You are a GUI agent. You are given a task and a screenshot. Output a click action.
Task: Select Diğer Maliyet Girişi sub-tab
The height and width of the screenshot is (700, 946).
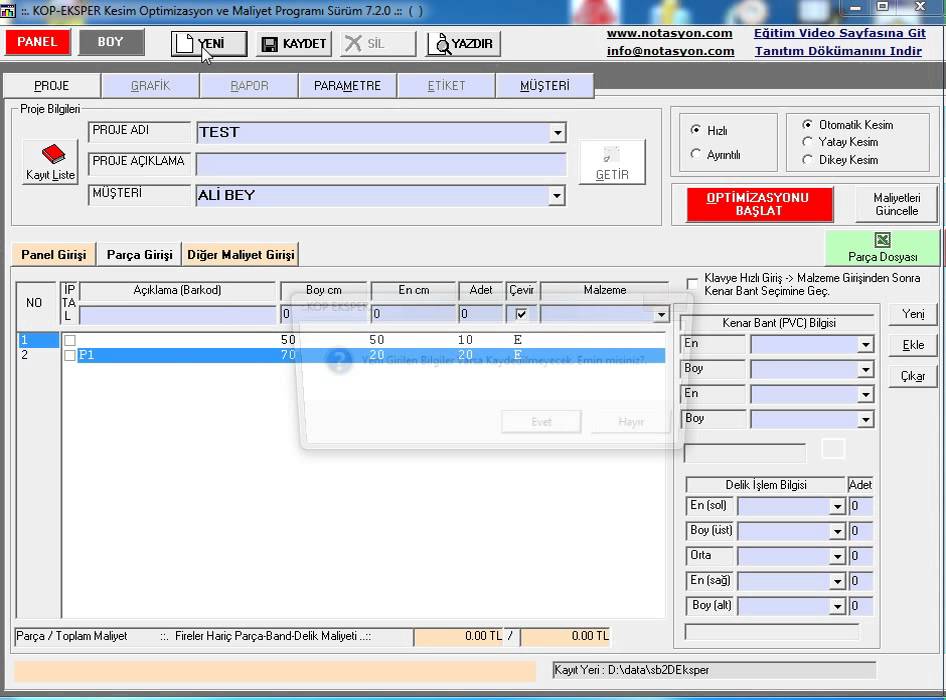(x=241, y=255)
